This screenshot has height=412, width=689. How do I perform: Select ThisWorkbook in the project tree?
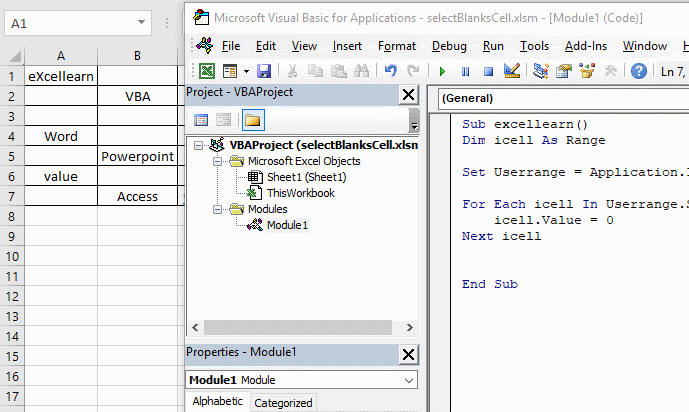pos(301,193)
